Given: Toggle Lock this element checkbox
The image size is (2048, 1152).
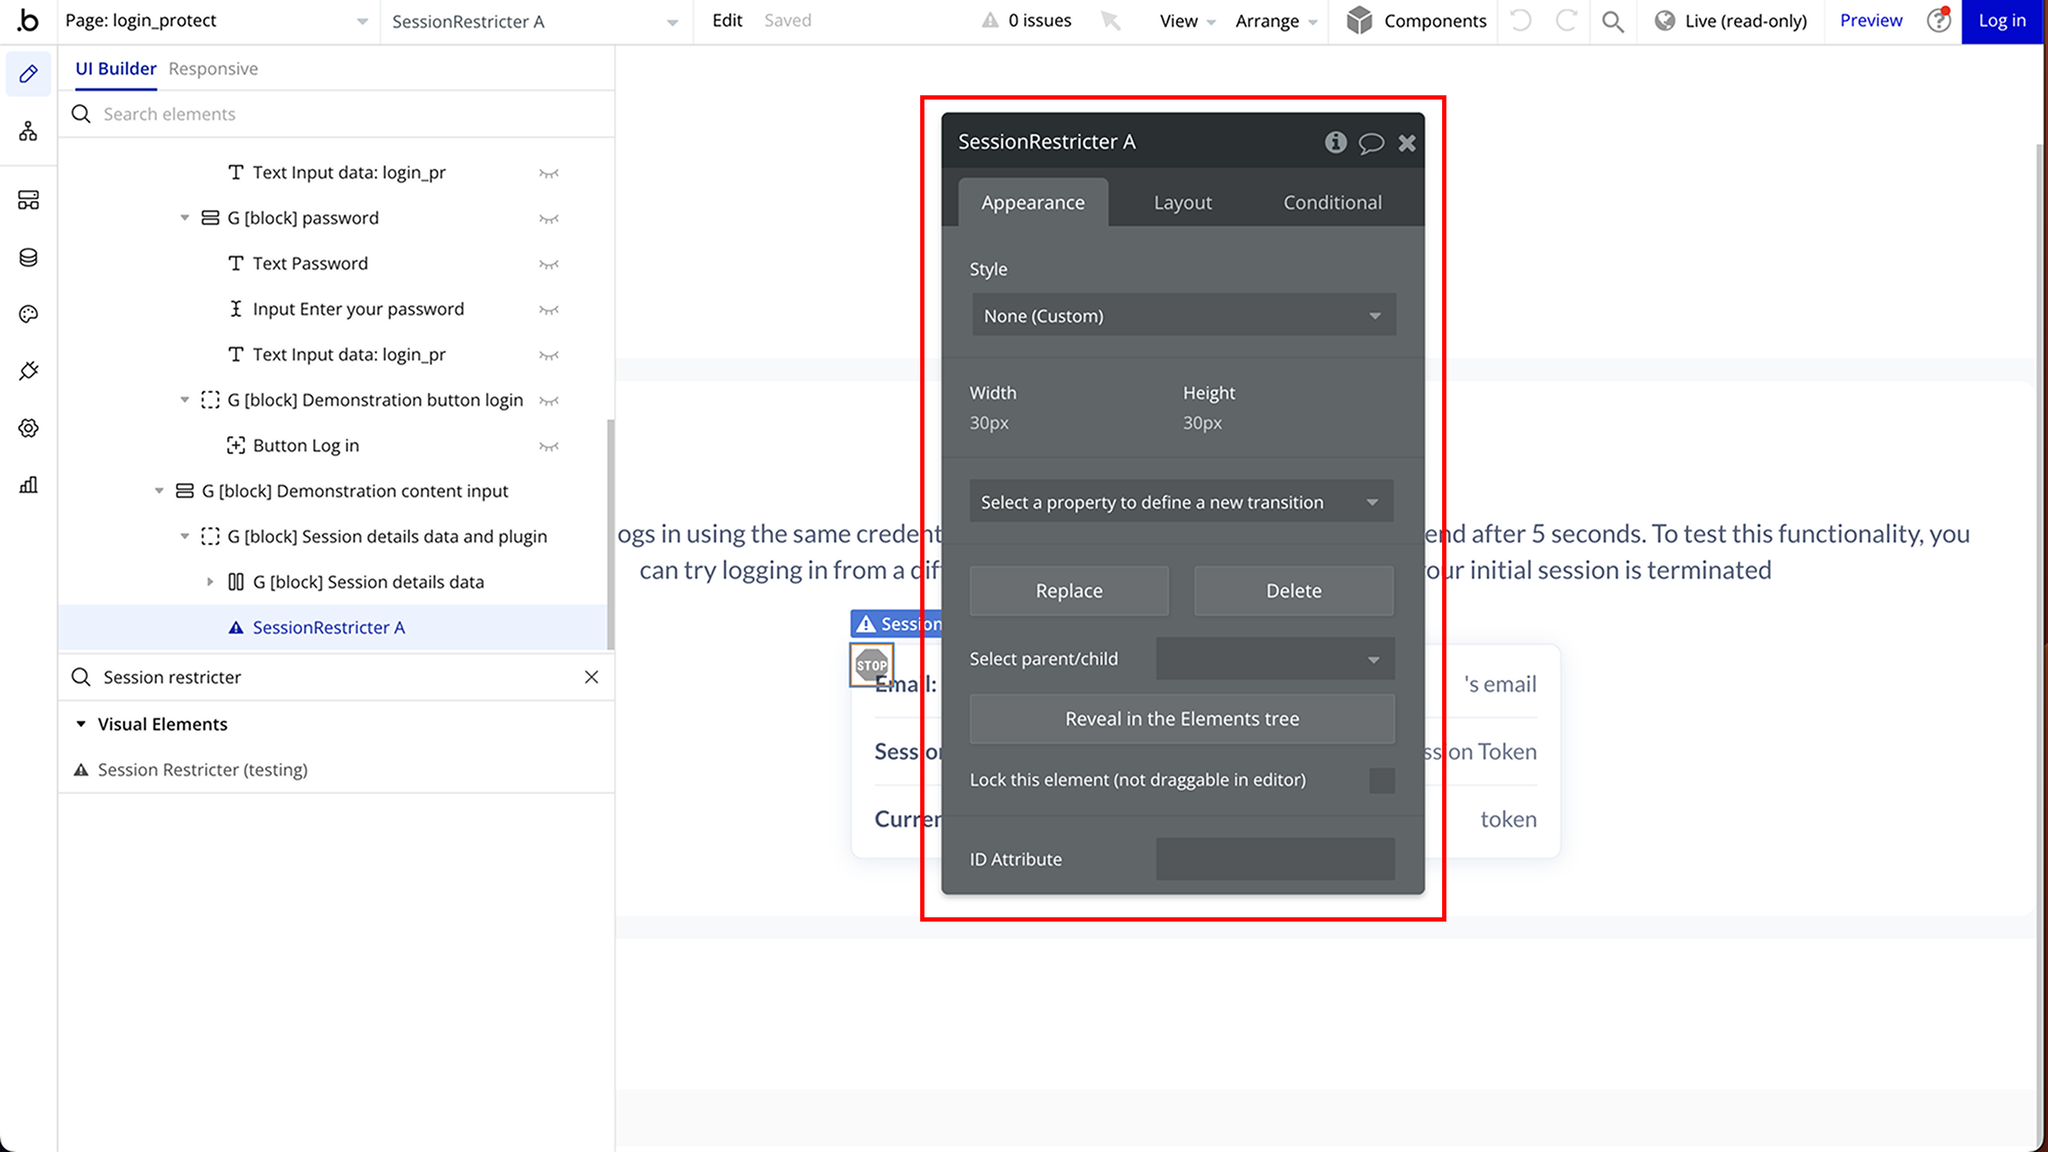Looking at the screenshot, I should pyautogui.click(x=1381, y=779).
